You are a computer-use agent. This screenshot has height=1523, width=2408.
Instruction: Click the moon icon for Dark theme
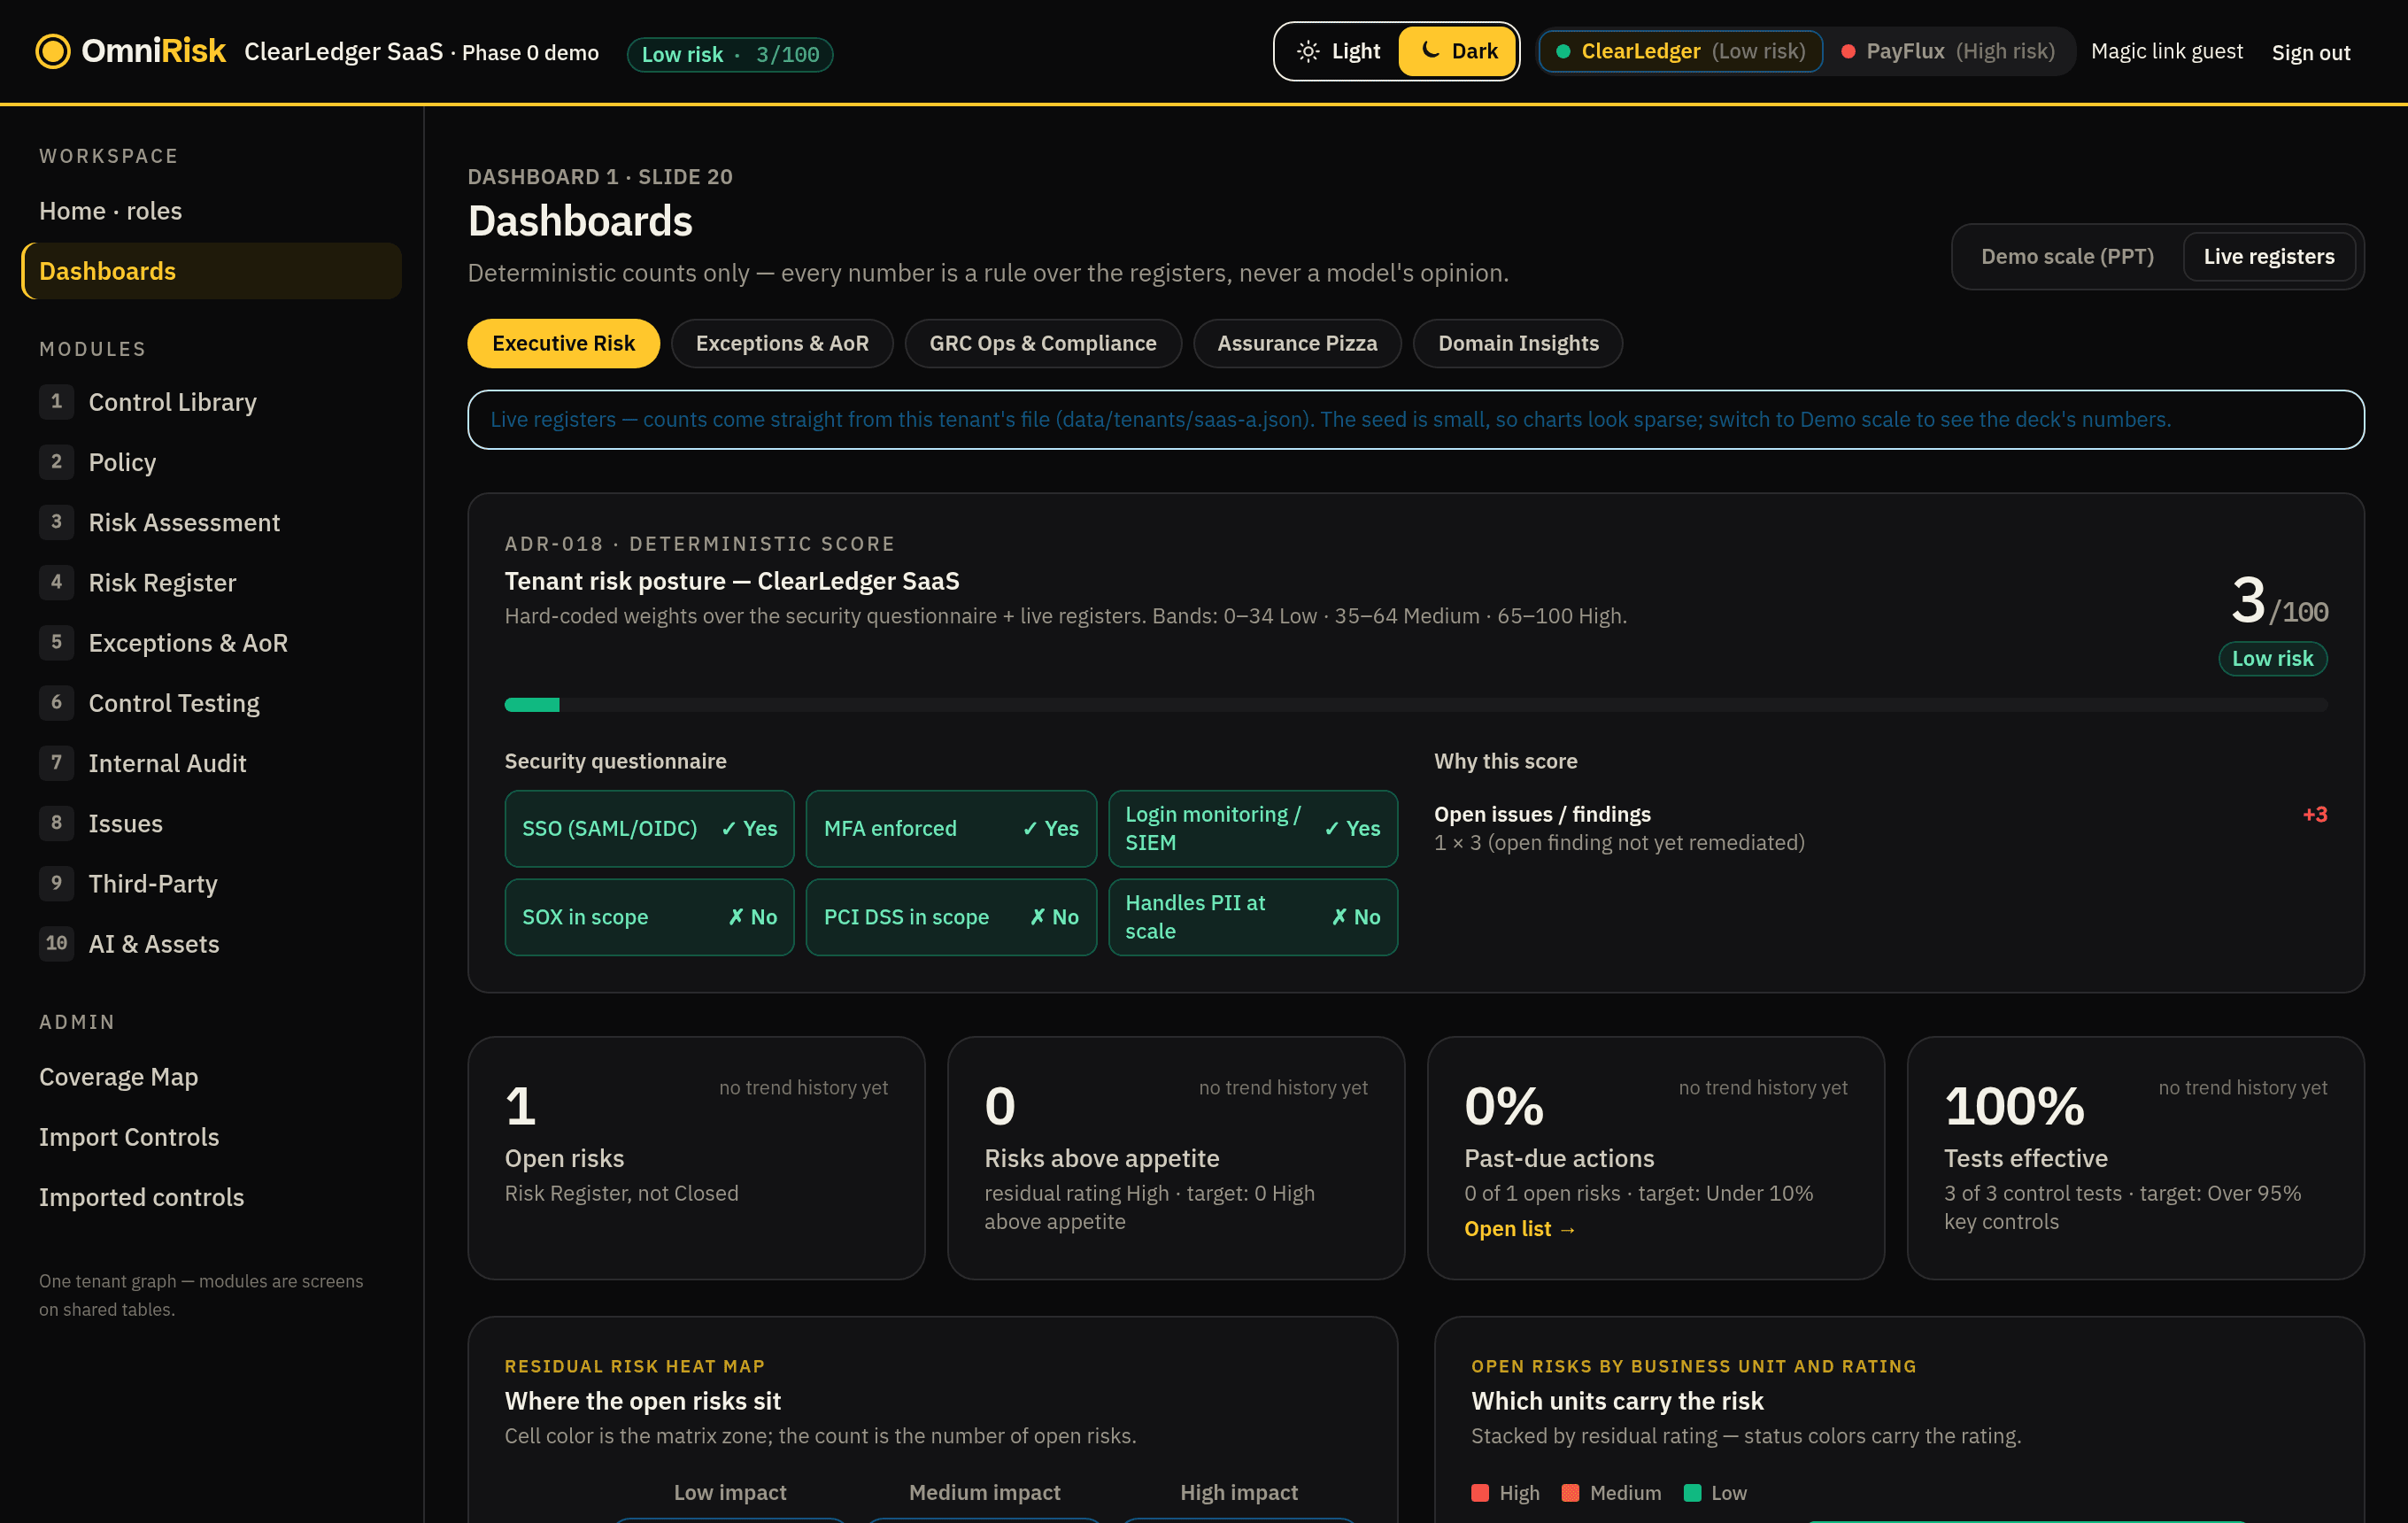(1431, 50)
